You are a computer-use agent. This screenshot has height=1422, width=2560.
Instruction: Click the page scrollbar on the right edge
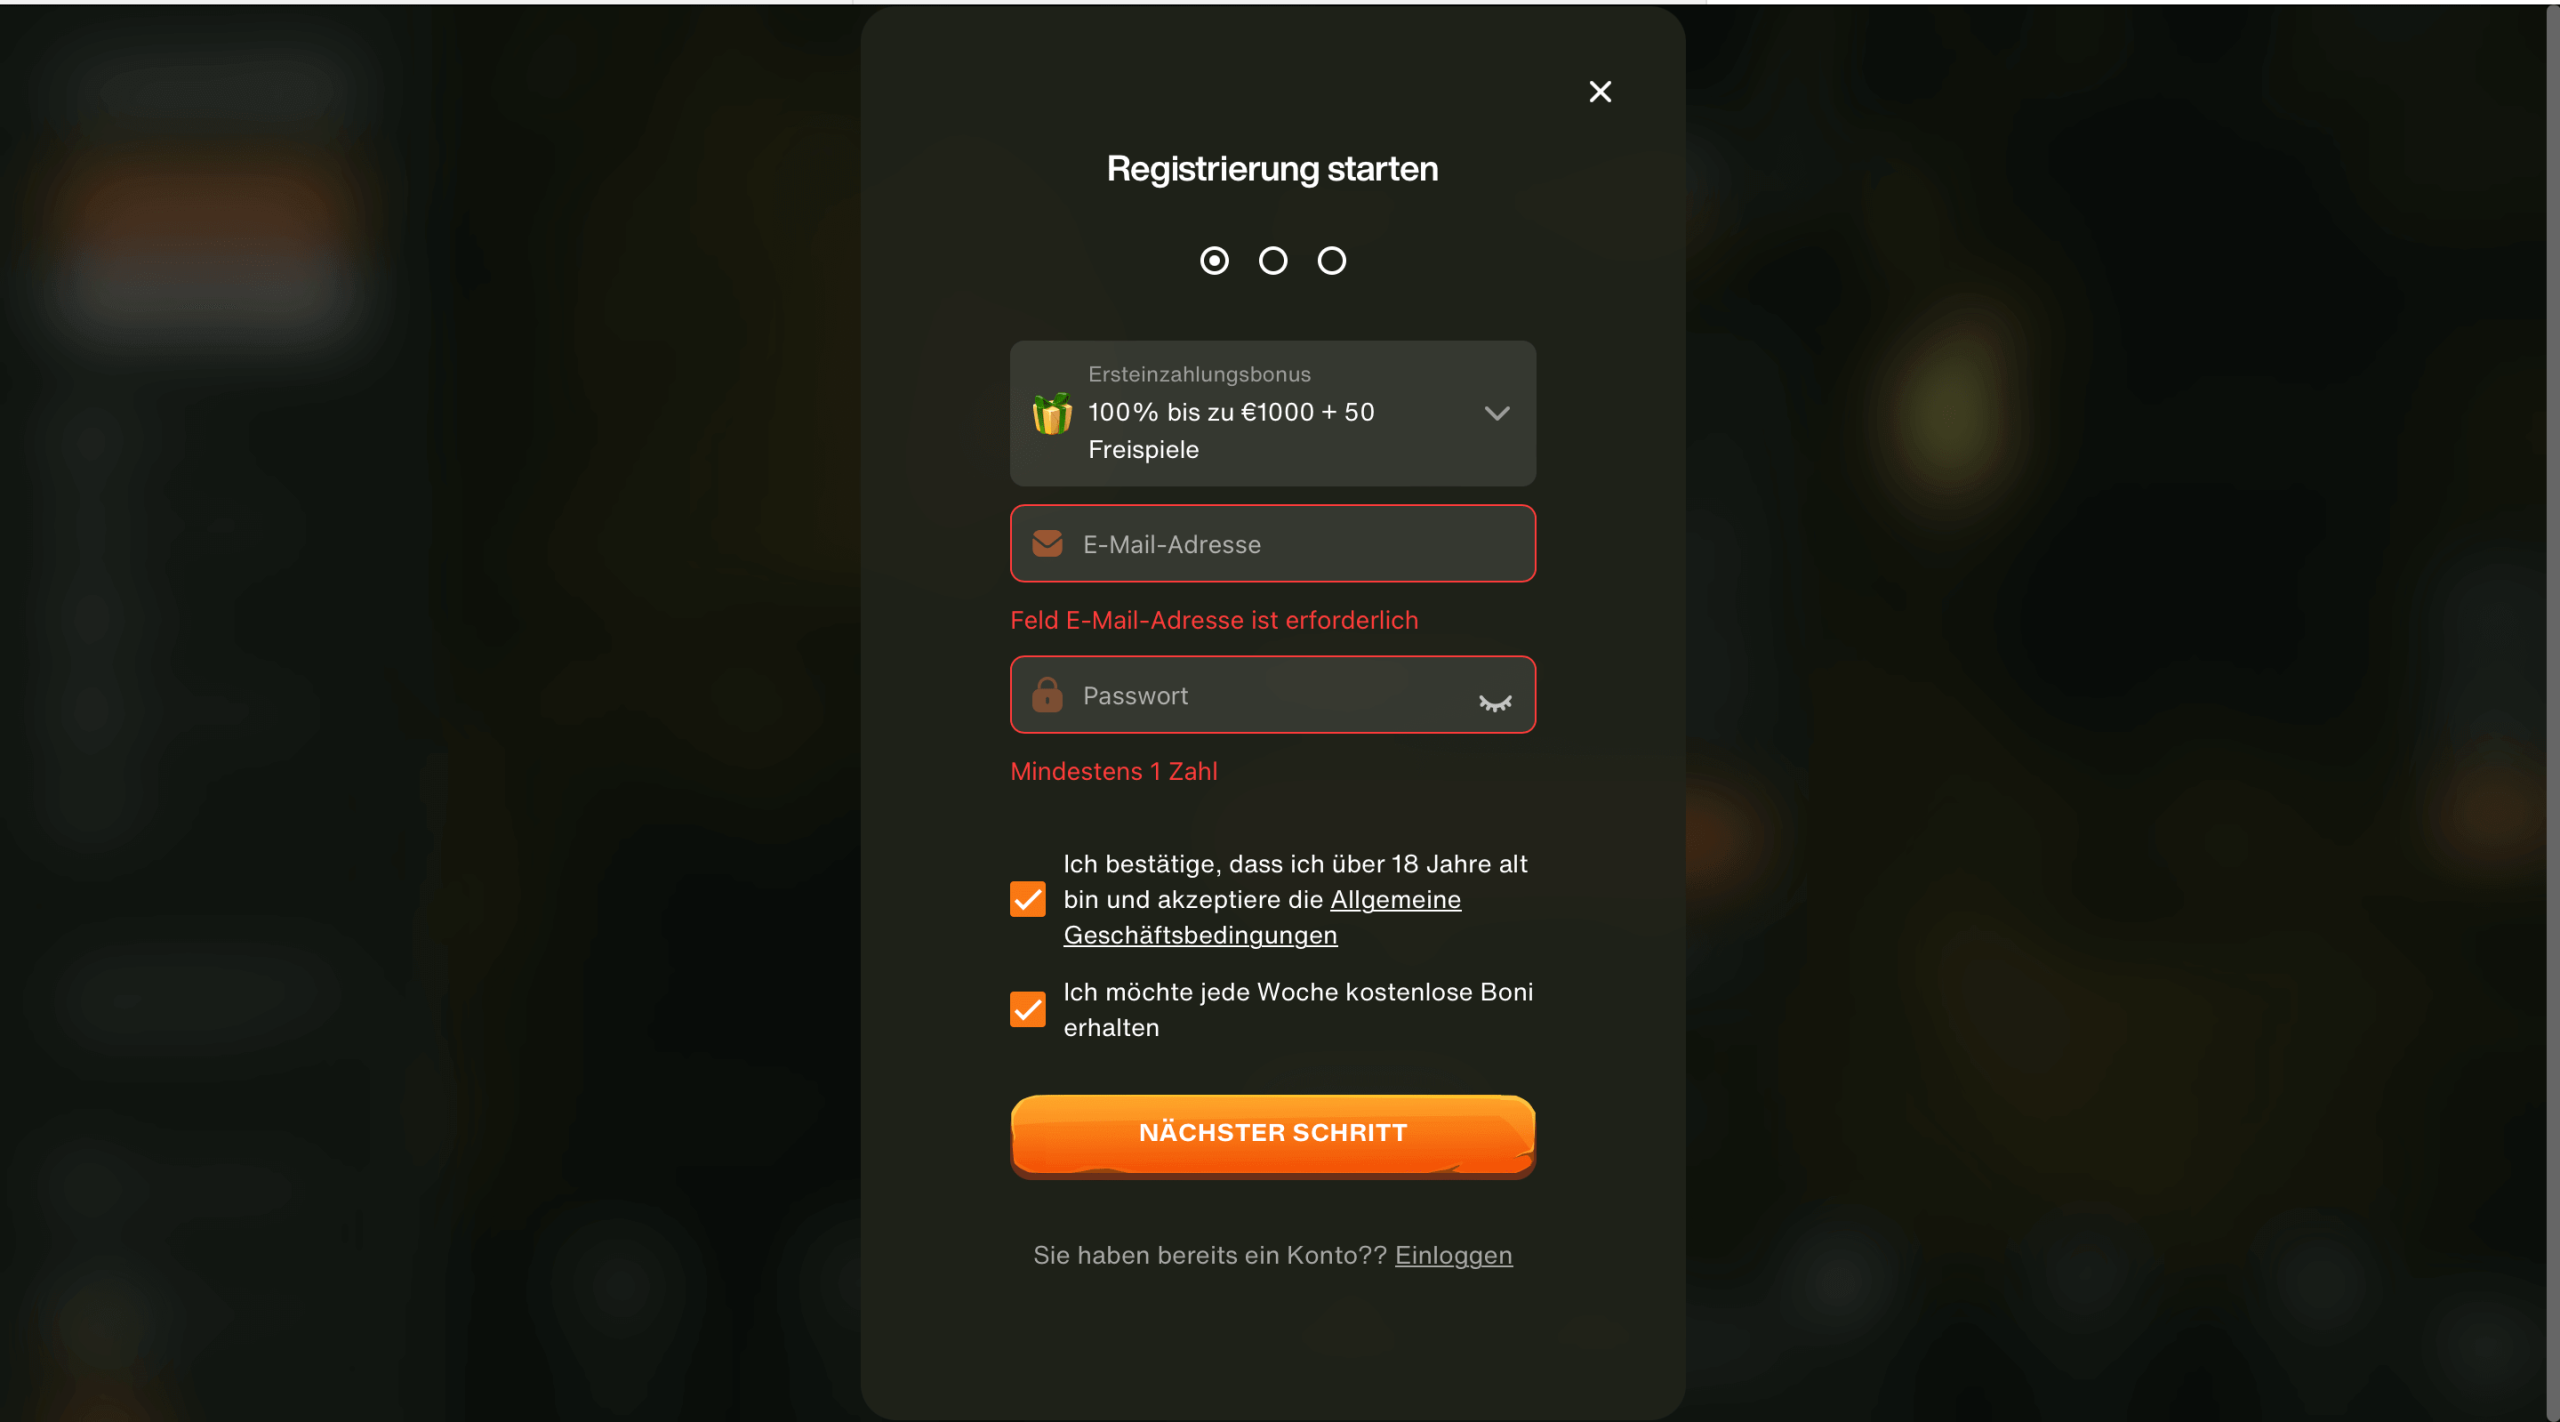[x=2553, y=711]
